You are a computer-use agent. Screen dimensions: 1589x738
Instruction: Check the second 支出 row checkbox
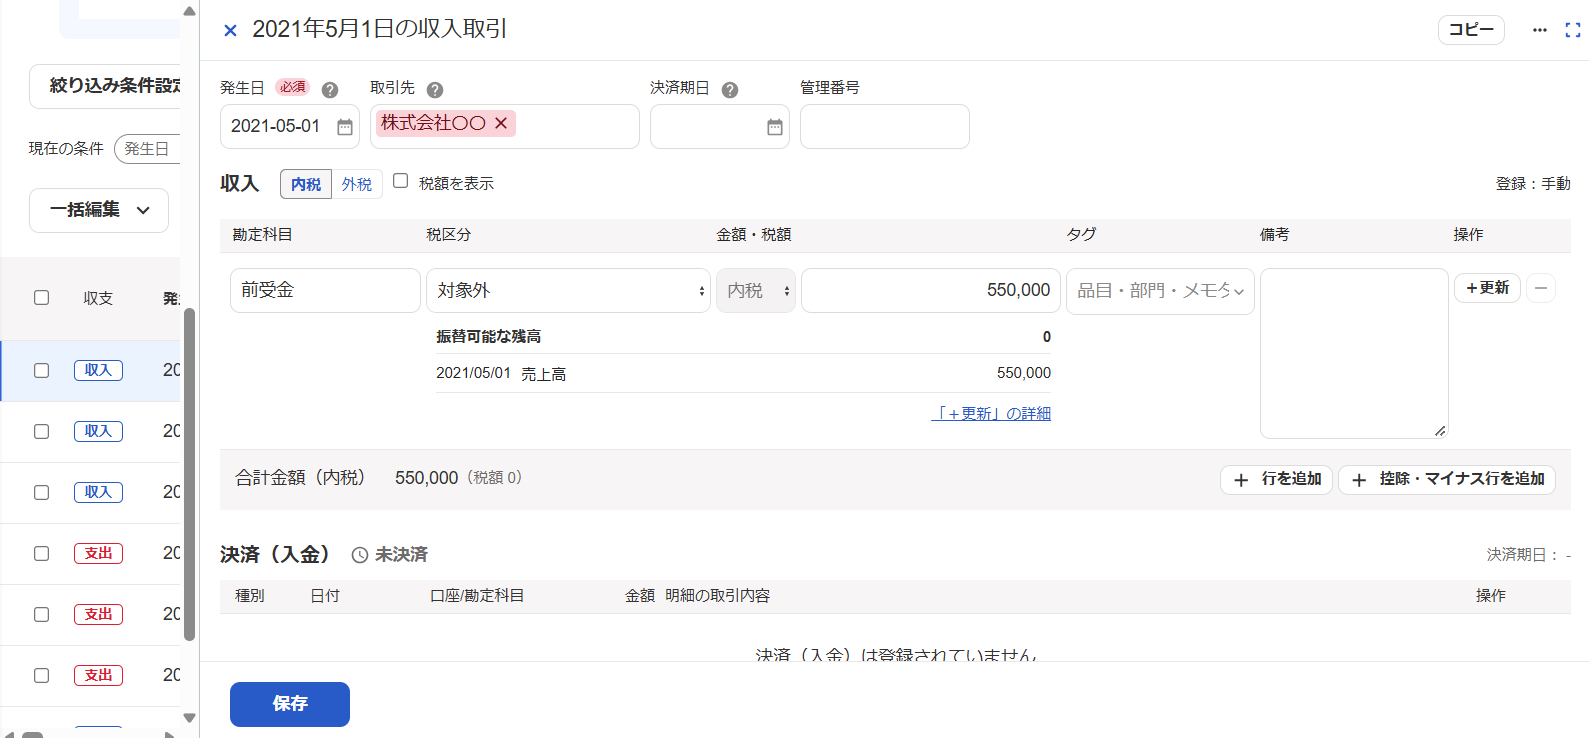click(x=42, y=615)
